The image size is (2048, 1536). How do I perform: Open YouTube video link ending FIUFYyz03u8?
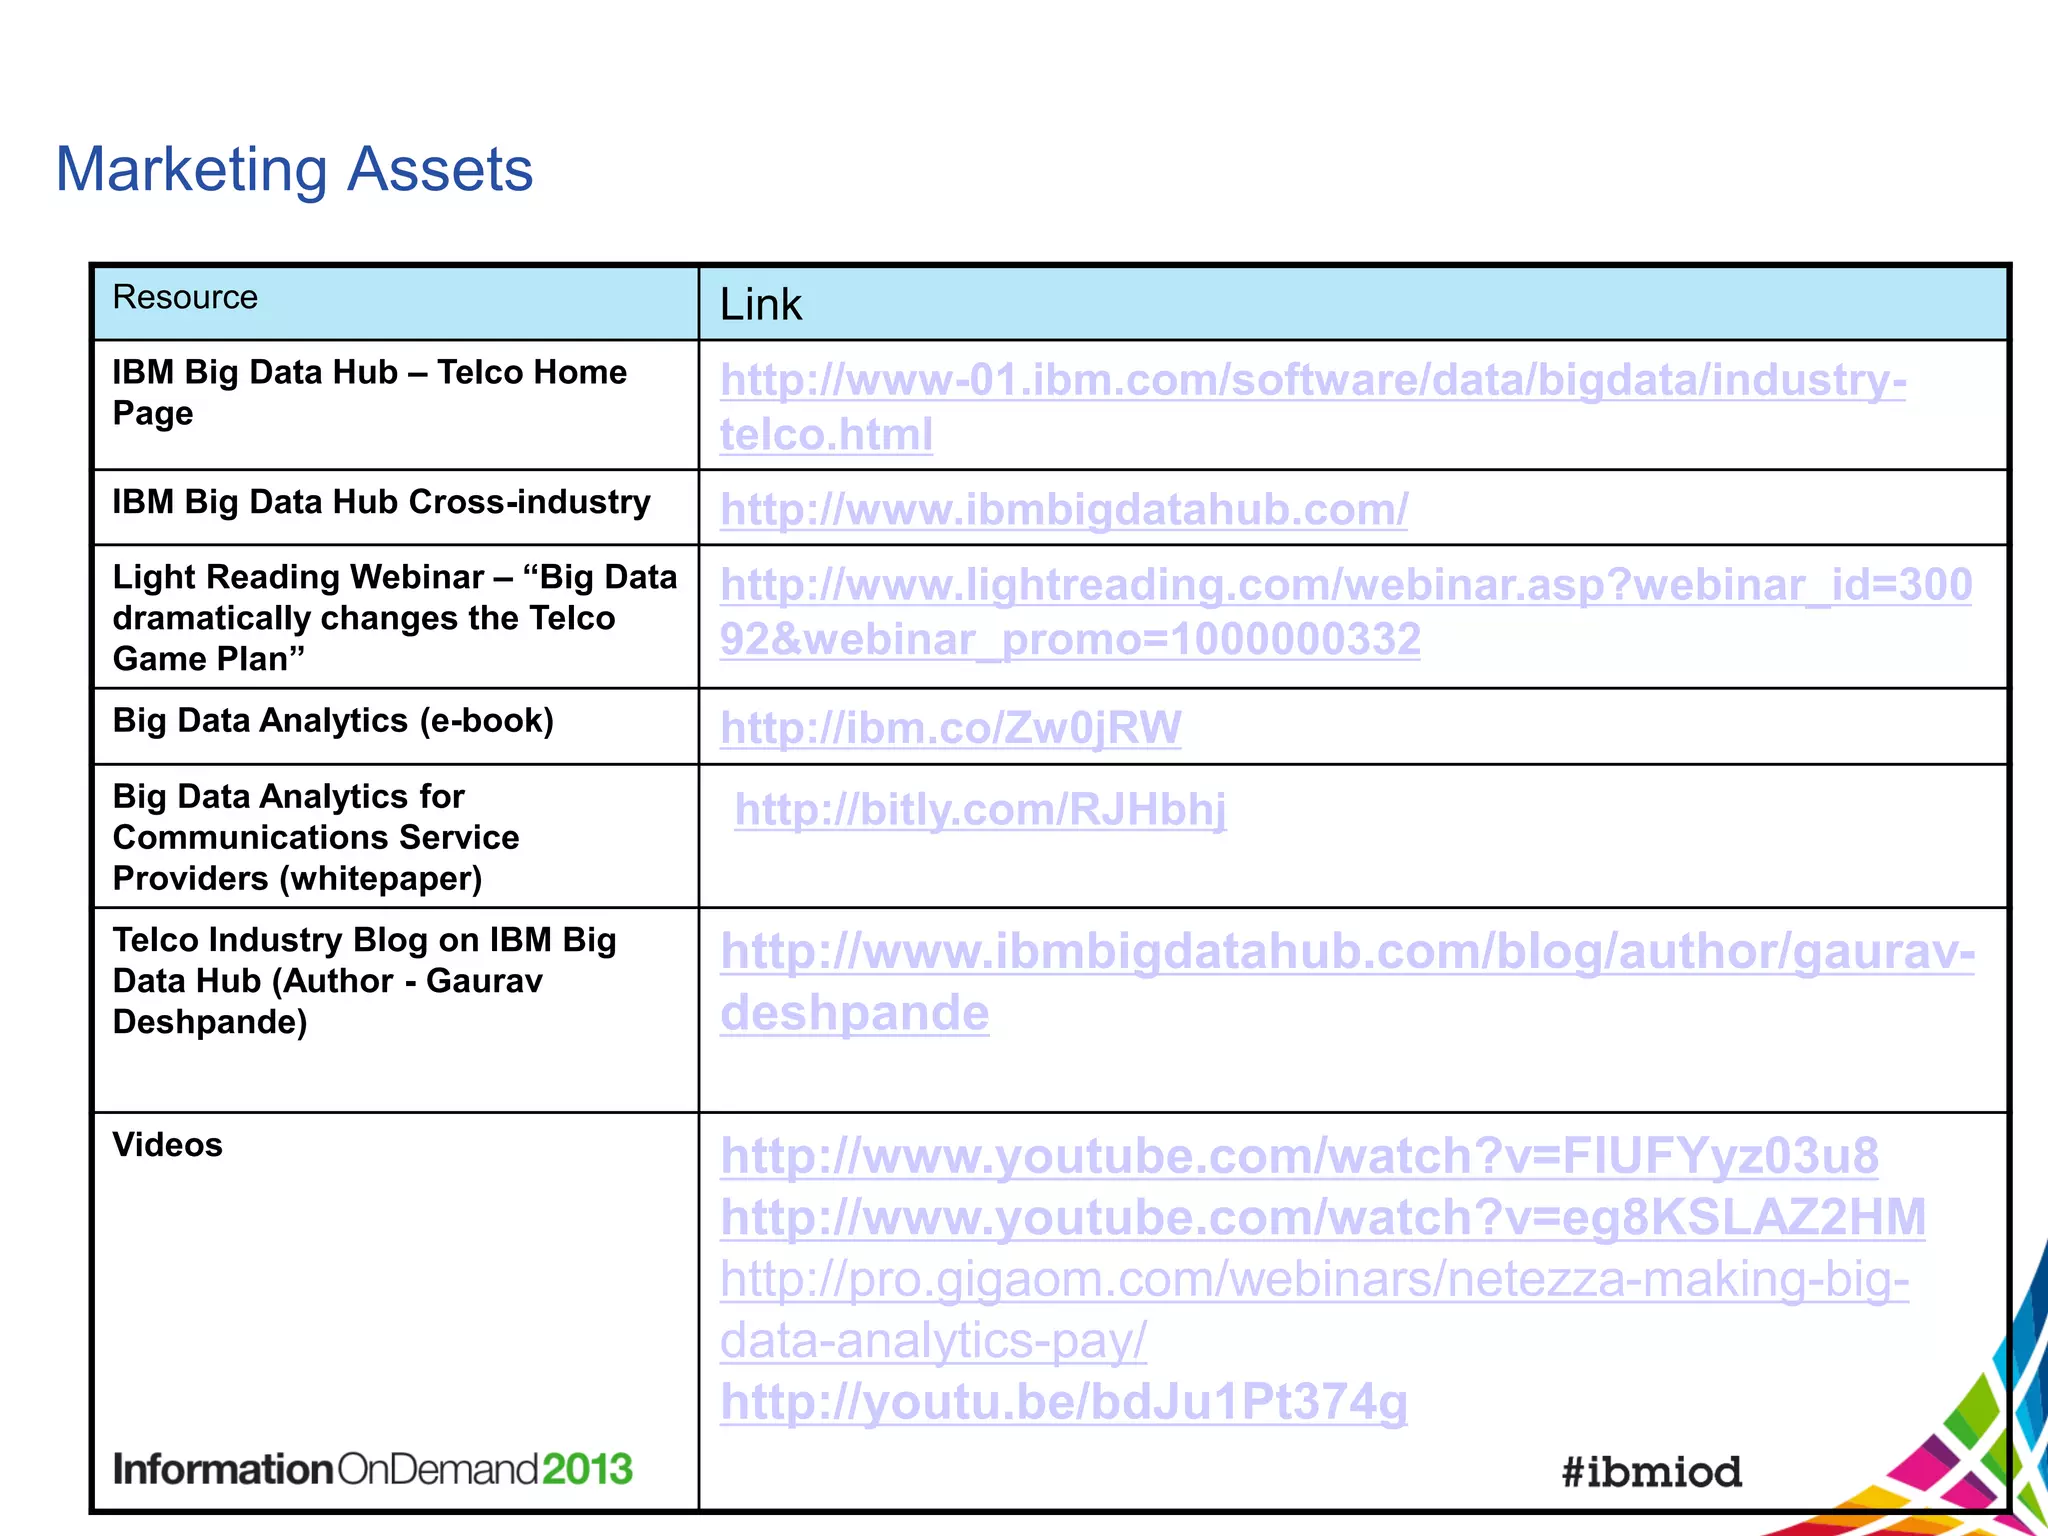point(1299,1156)
